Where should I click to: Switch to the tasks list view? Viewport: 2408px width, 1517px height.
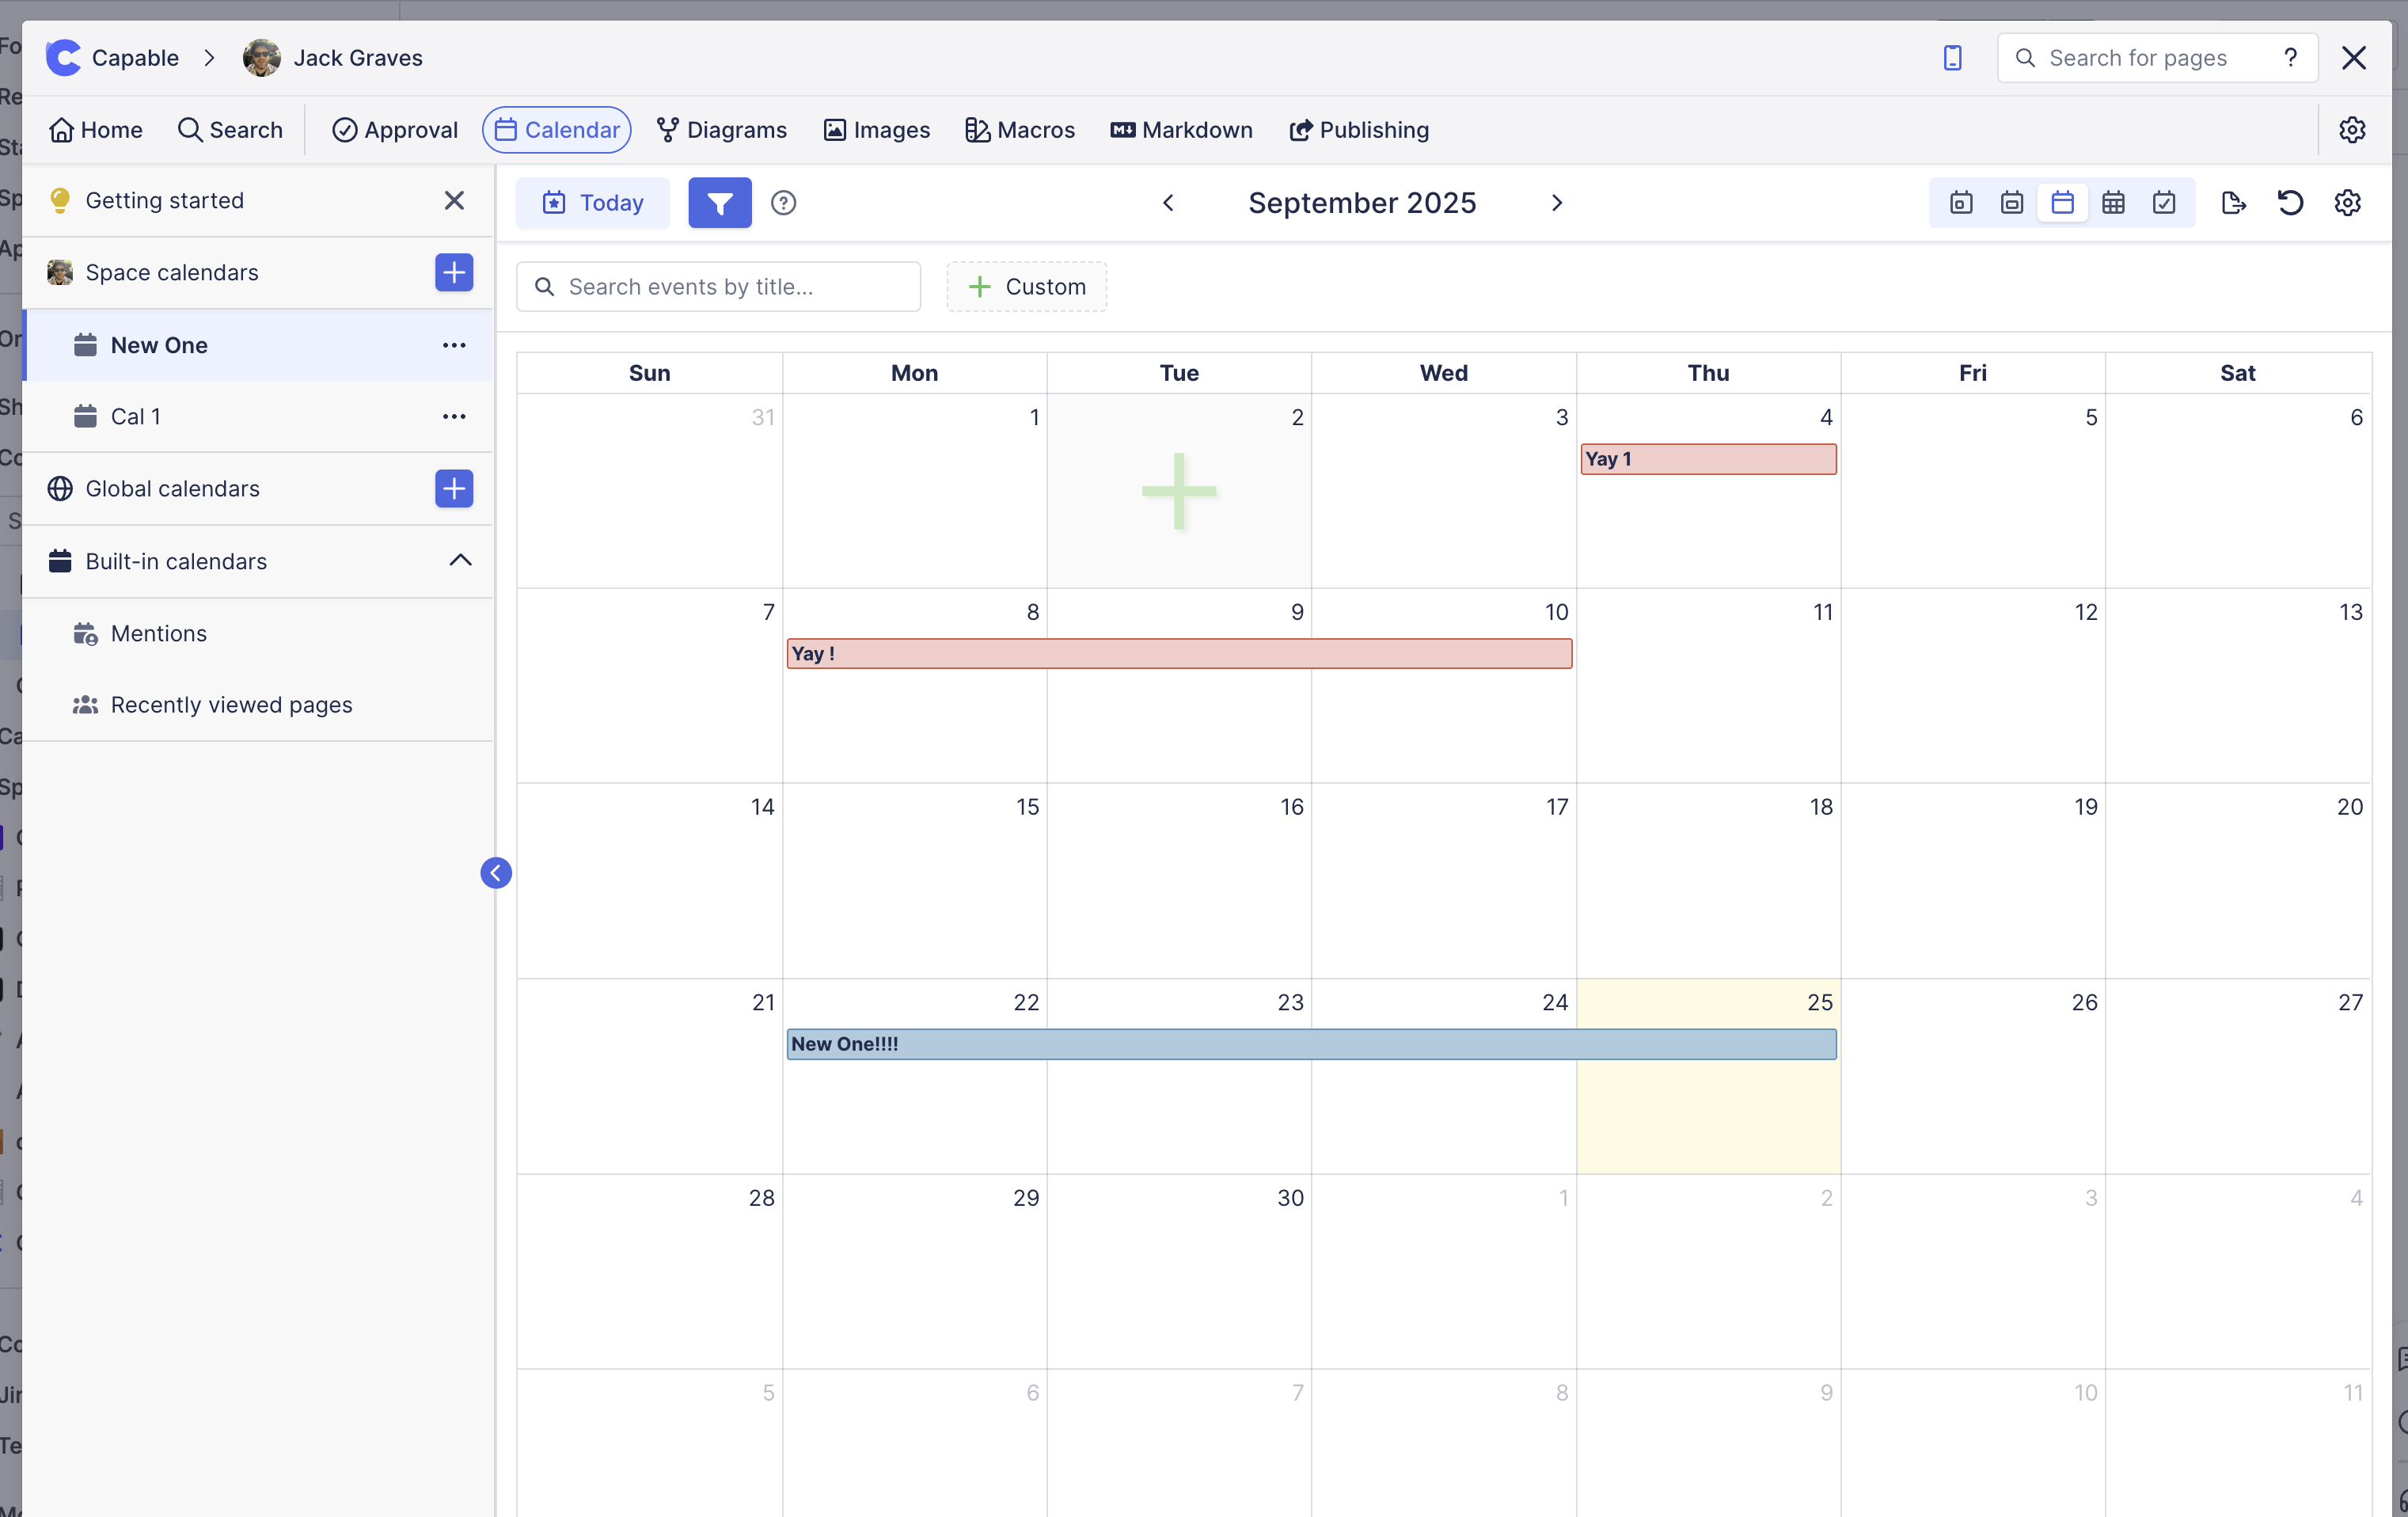[x=2164, y=203]
